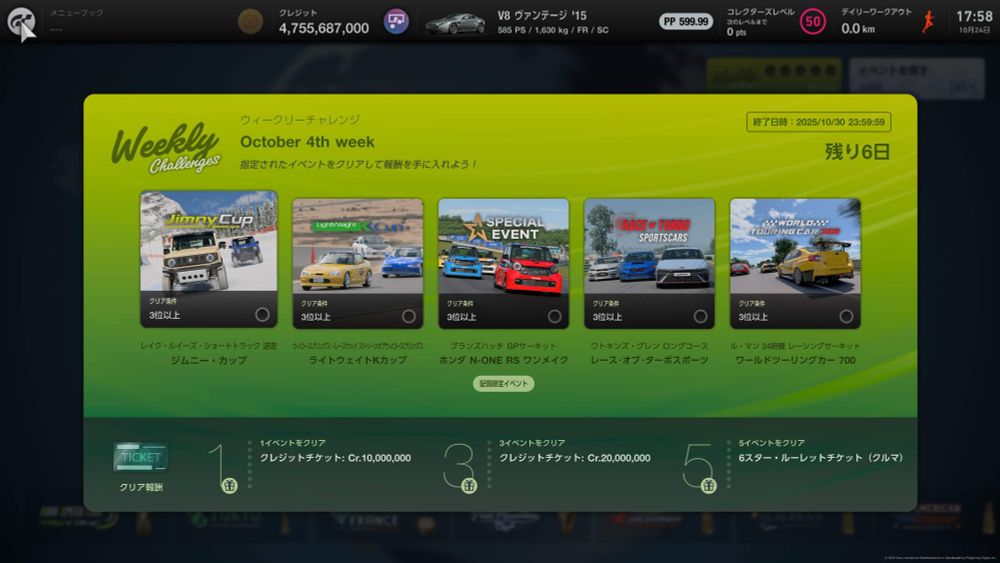Viewport: 1000px width, 563px height.
Task: Click the メニューブック label
Action: tap(77, 13)
